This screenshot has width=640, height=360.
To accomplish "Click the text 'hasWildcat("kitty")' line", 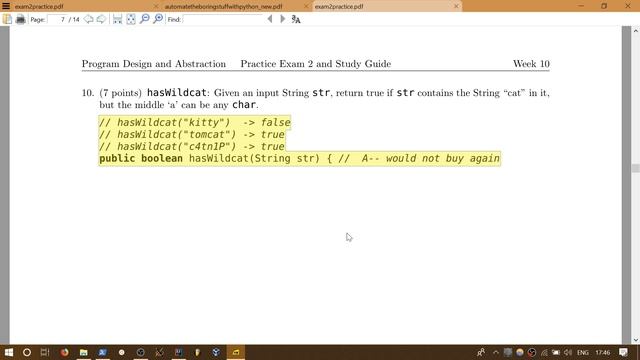I will 195,122.
